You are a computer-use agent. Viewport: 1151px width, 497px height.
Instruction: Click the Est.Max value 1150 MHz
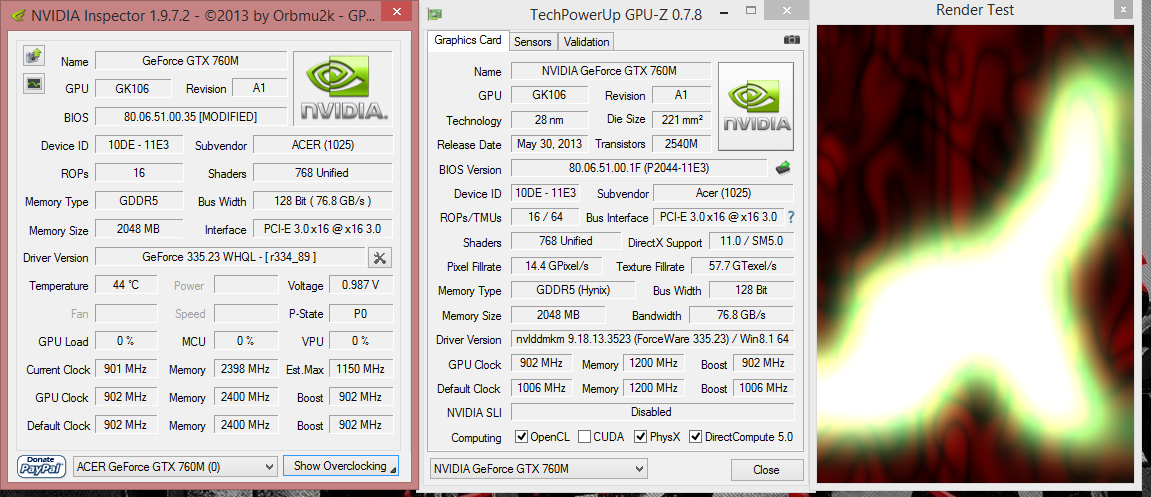(361, 369)
